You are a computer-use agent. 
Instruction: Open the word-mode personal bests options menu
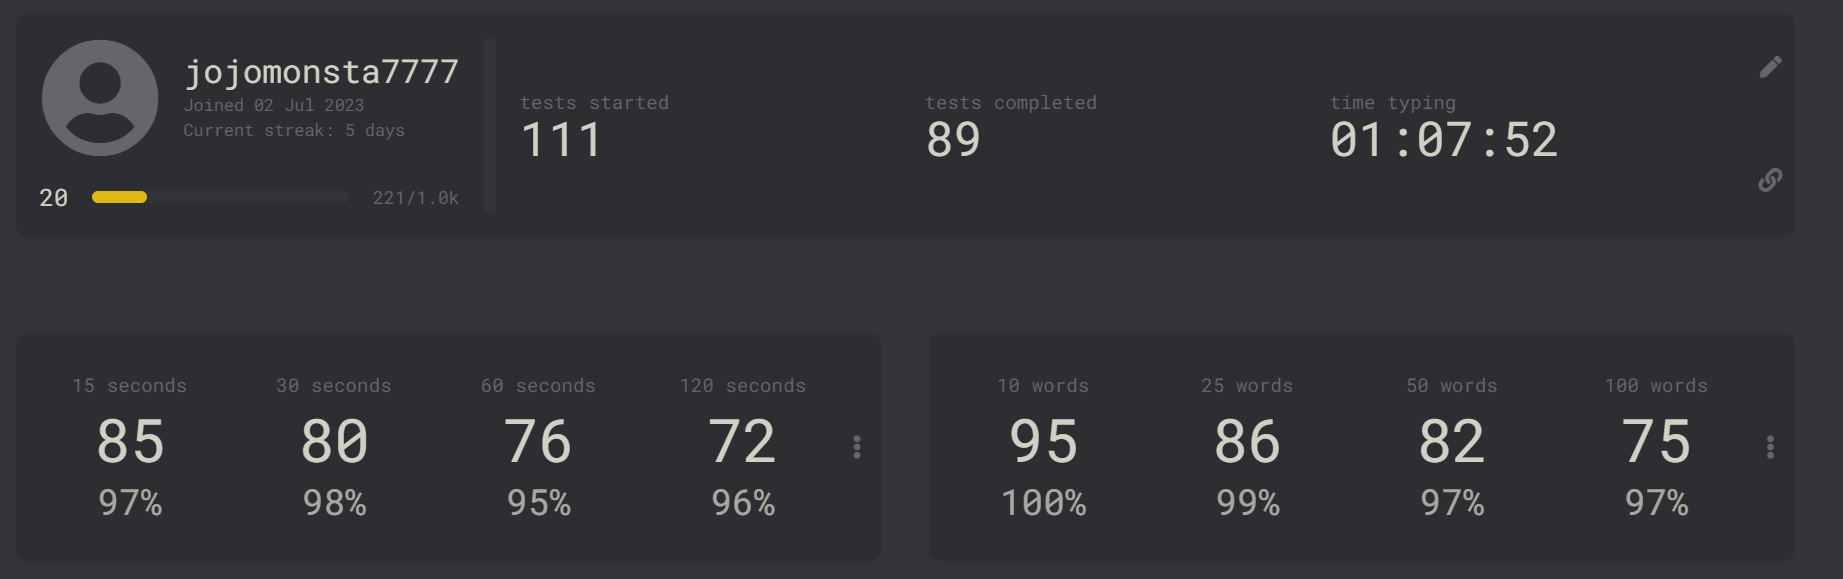point(1770,447)
